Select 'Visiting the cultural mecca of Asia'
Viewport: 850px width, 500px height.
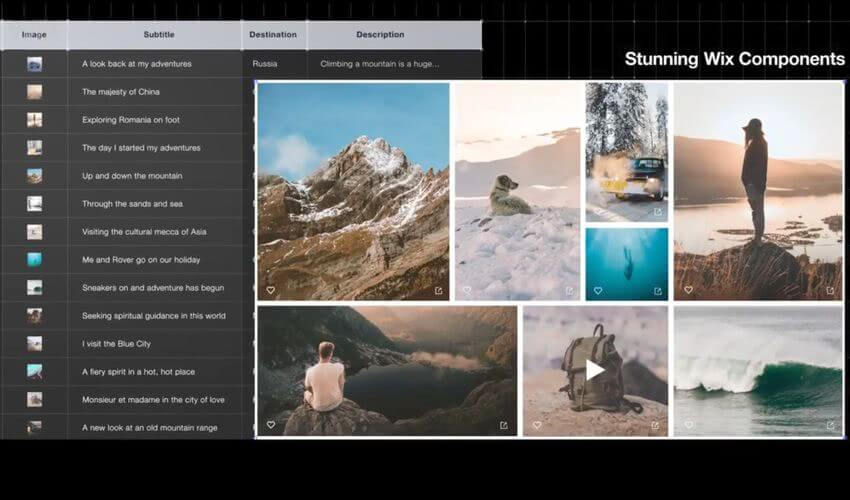[144, 232]
